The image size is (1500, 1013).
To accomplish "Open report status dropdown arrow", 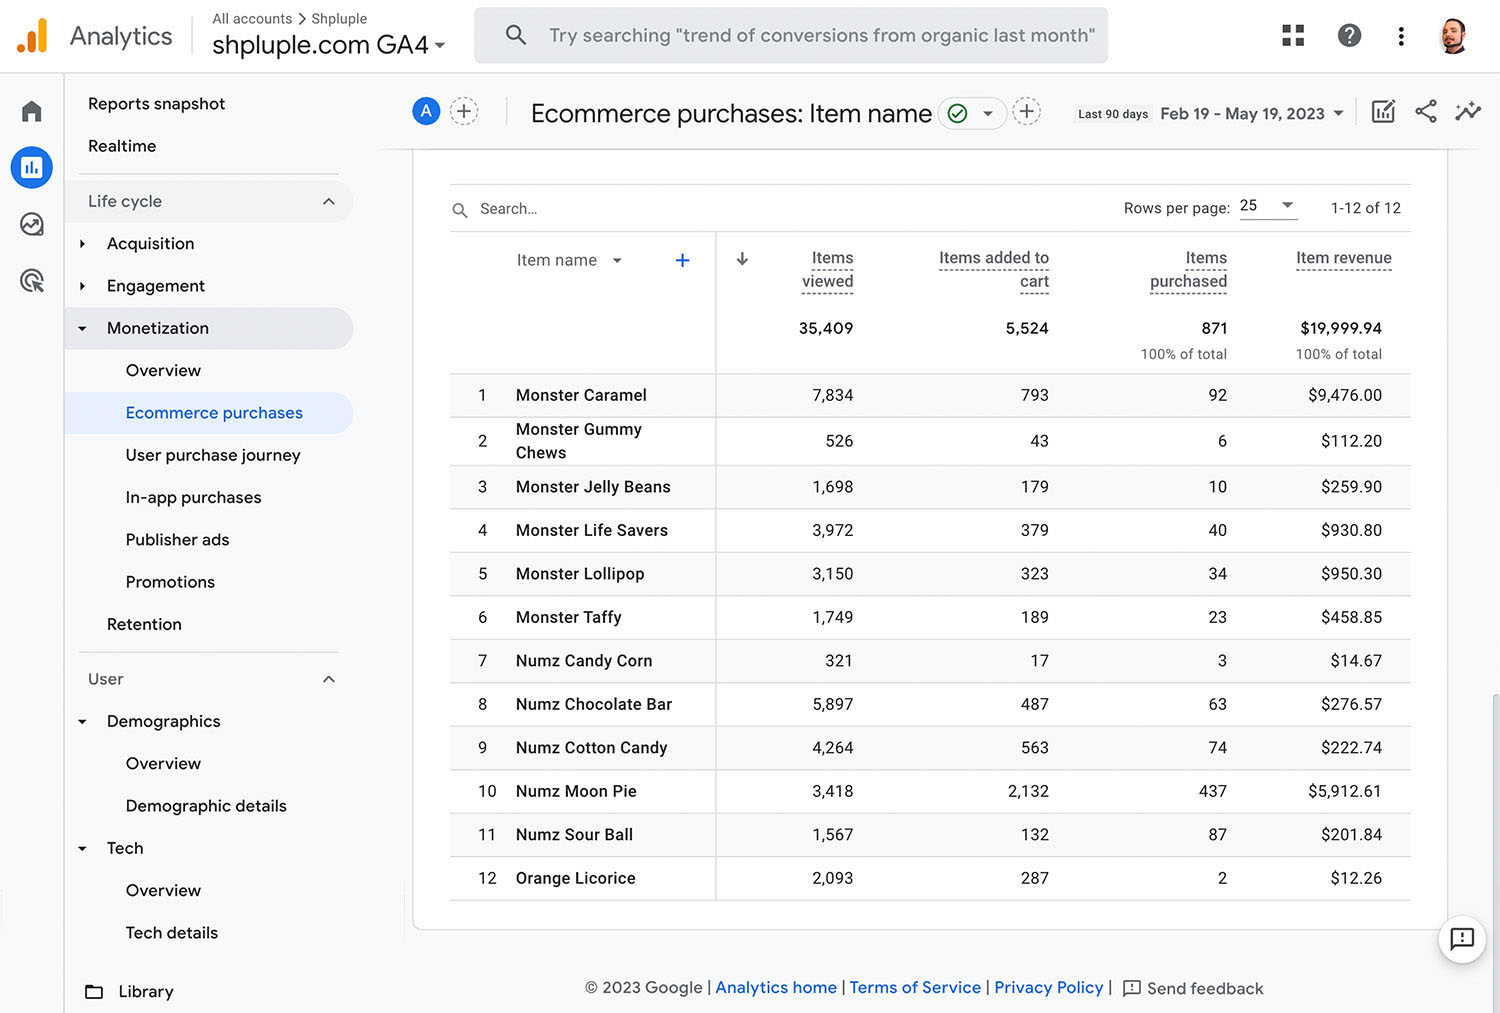I will pyautogui.click(x=988, y=113).
